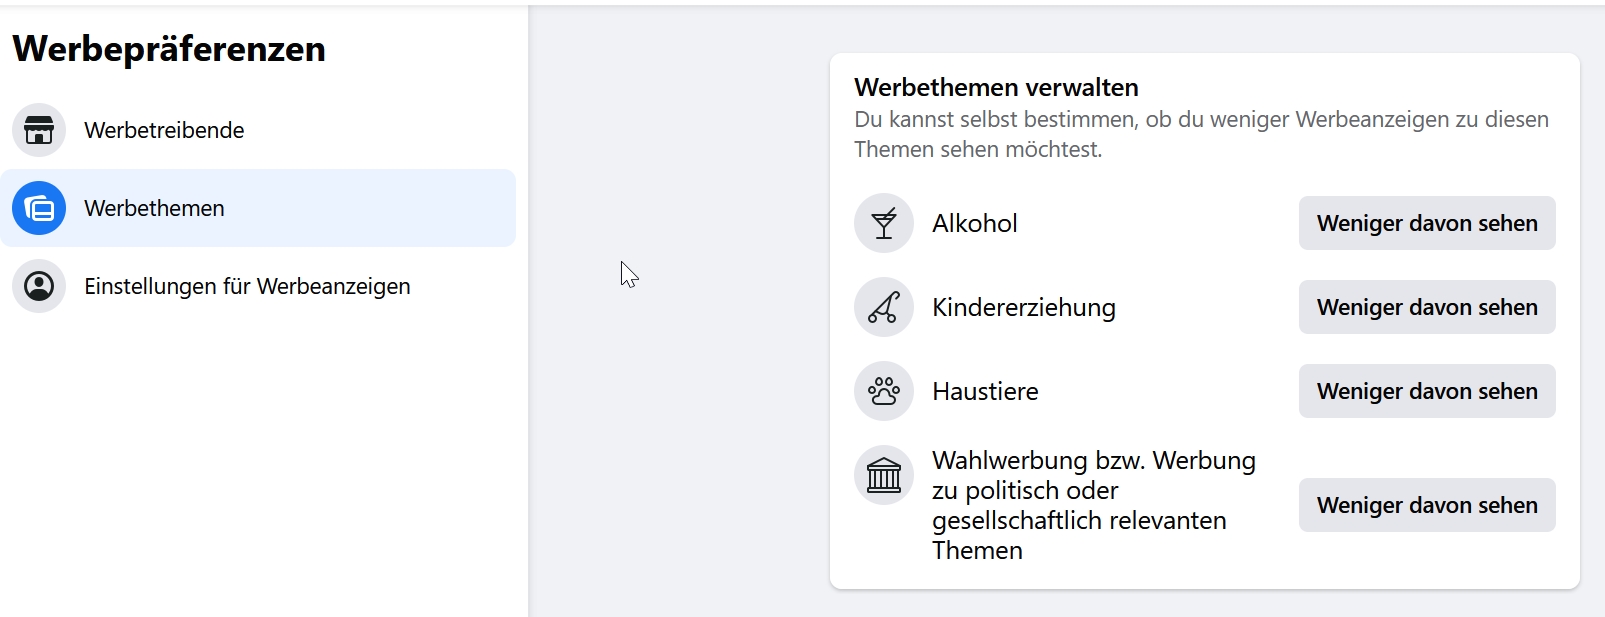Click the government building Wahlwerbung icon

point(884,475)
